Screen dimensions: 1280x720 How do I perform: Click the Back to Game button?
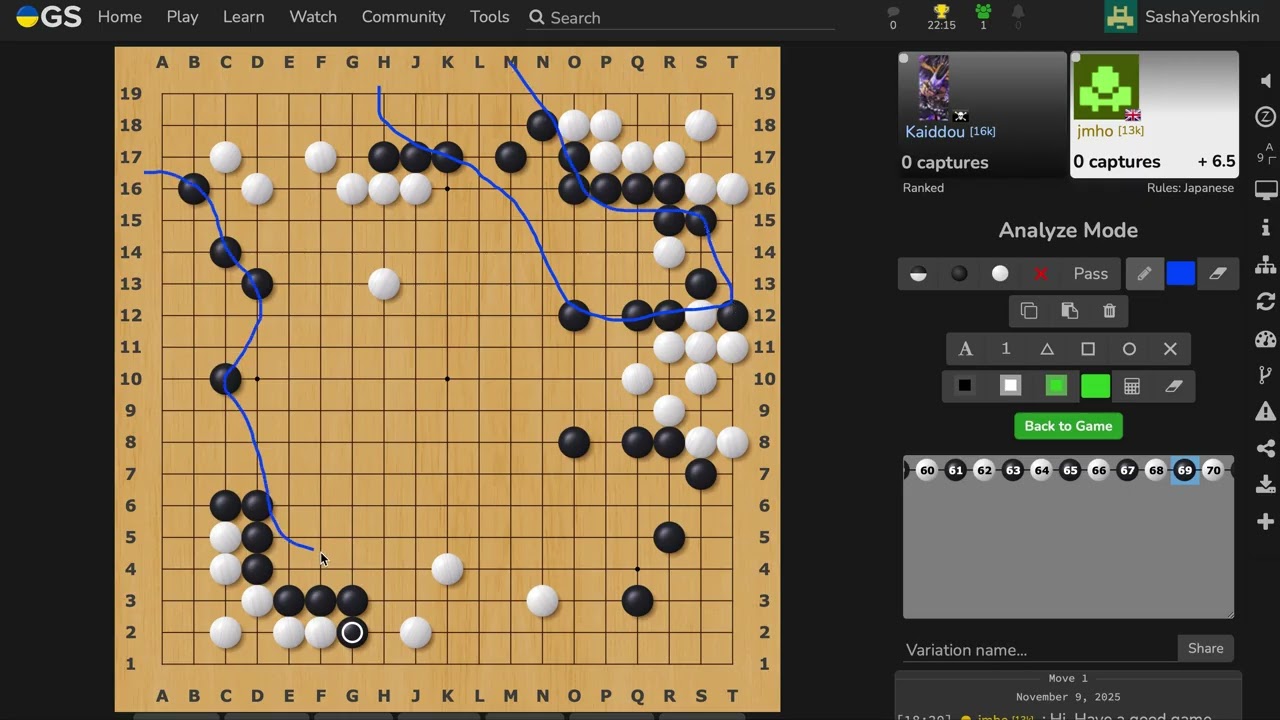[x=1068, y=426]
